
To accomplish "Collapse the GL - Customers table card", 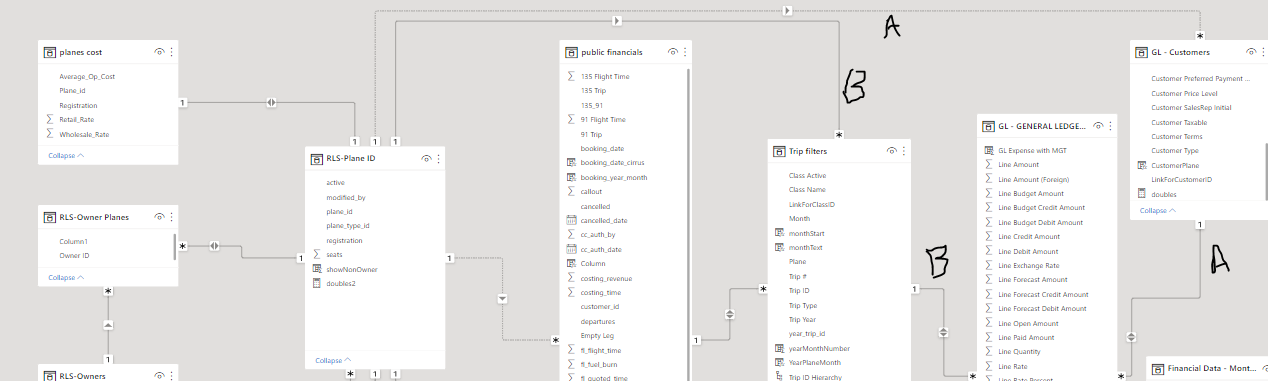I will pyautogui.click(x=1158, y=210).
